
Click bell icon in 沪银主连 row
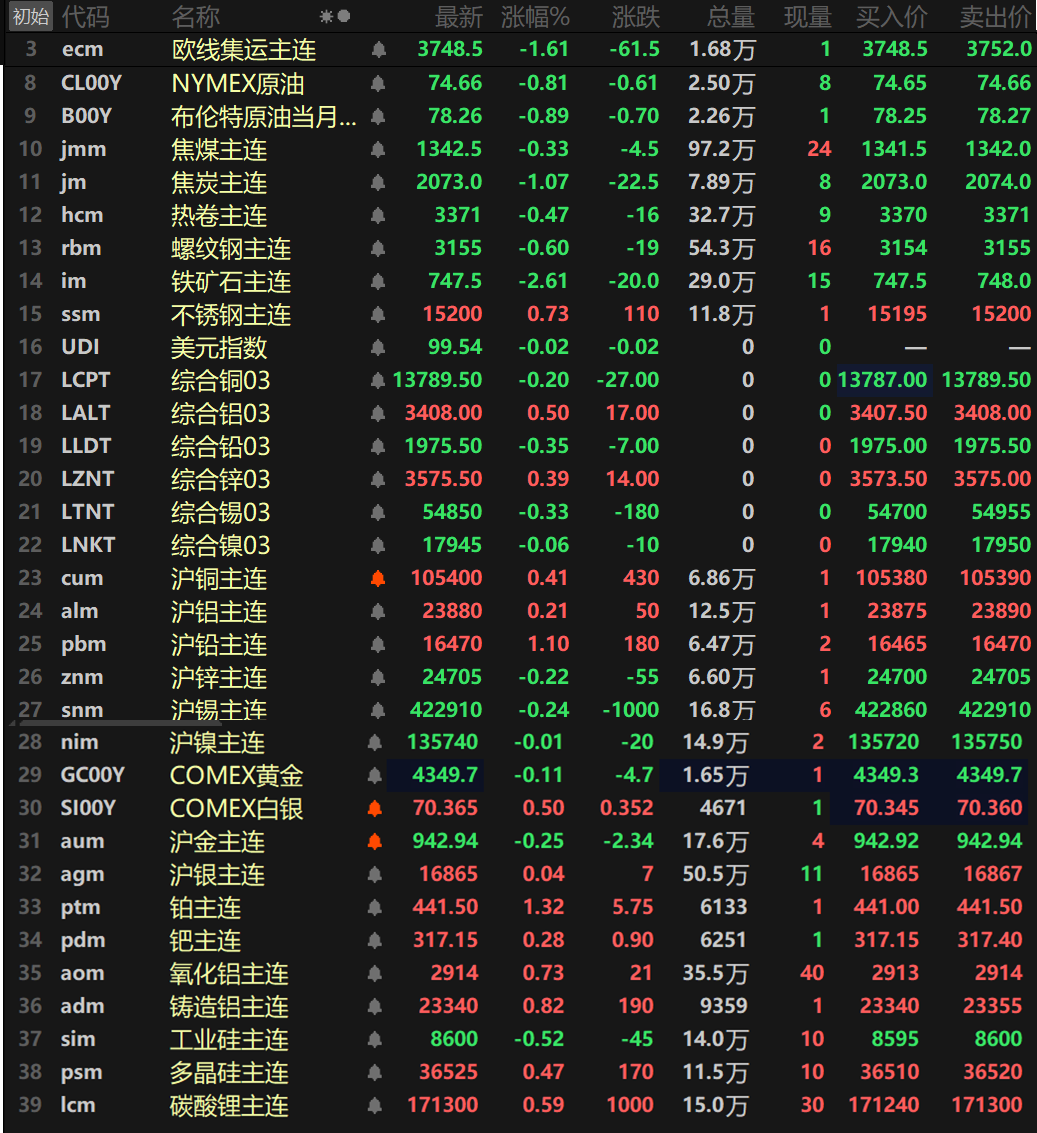(x=374, y=875)
